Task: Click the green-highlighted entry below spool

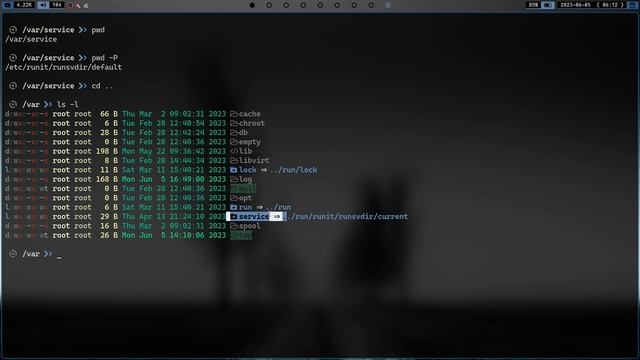Action: (241, 236)
